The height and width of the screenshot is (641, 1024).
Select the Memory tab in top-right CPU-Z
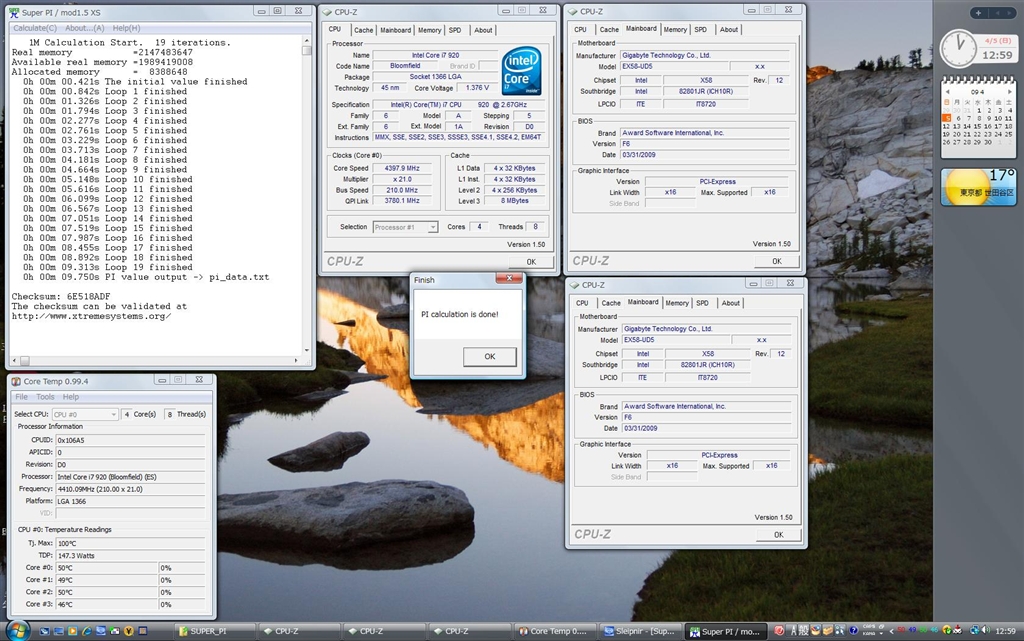click(675, 30)
